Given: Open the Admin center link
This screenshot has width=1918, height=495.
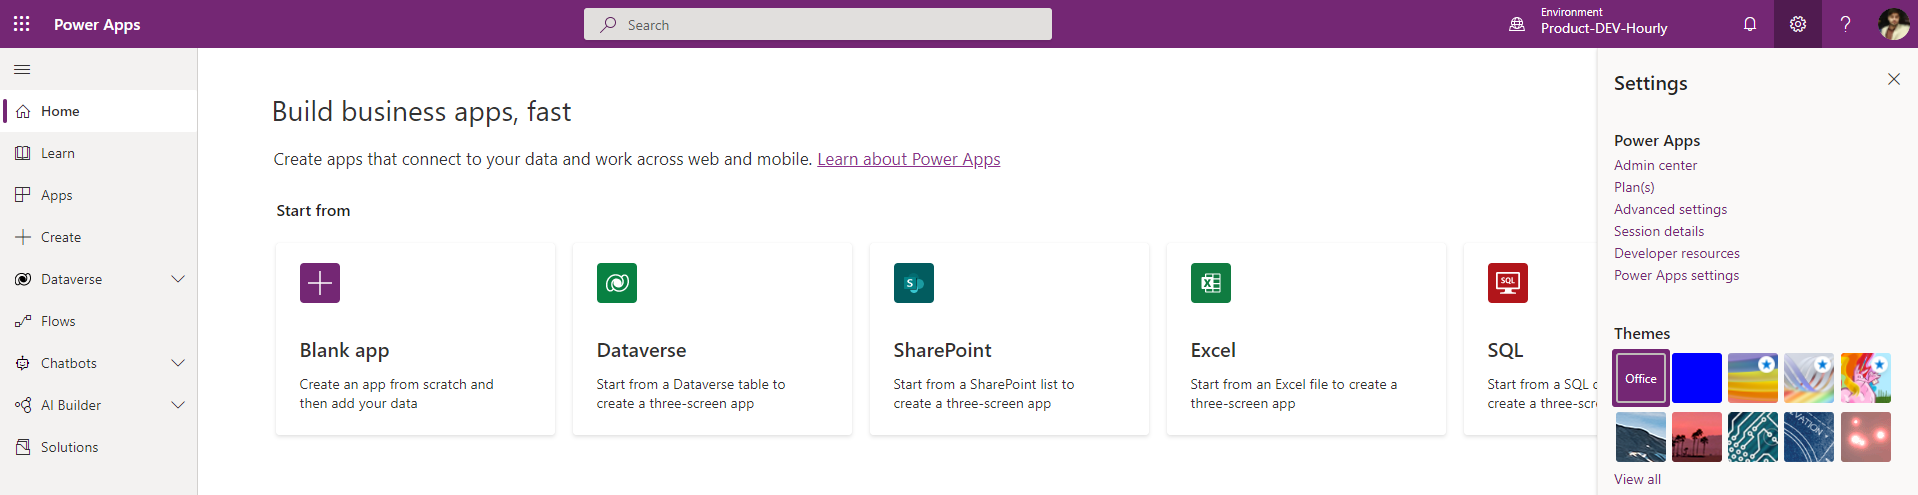Looking at the screenshot, I should click(x=1655, y=165).
